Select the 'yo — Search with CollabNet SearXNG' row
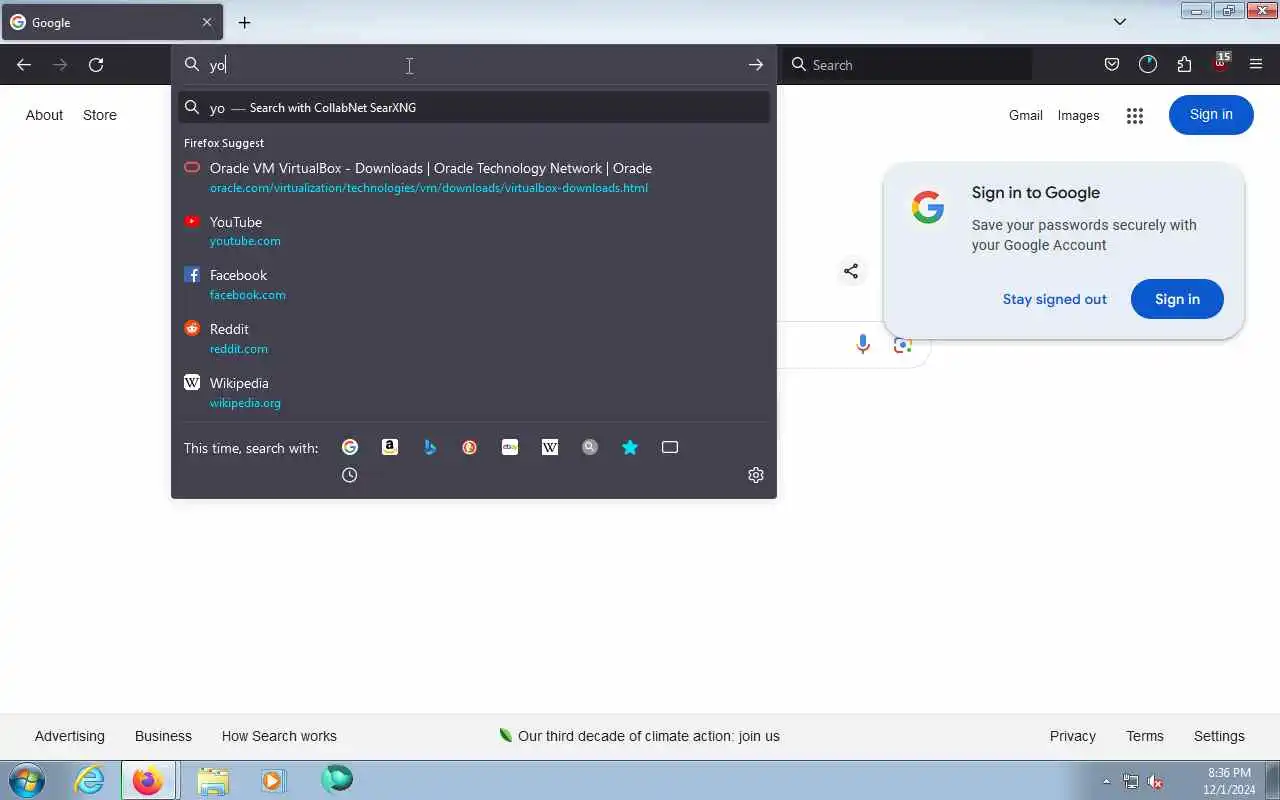The width and height of the screenshot is (1280, 800). point(474,107)
